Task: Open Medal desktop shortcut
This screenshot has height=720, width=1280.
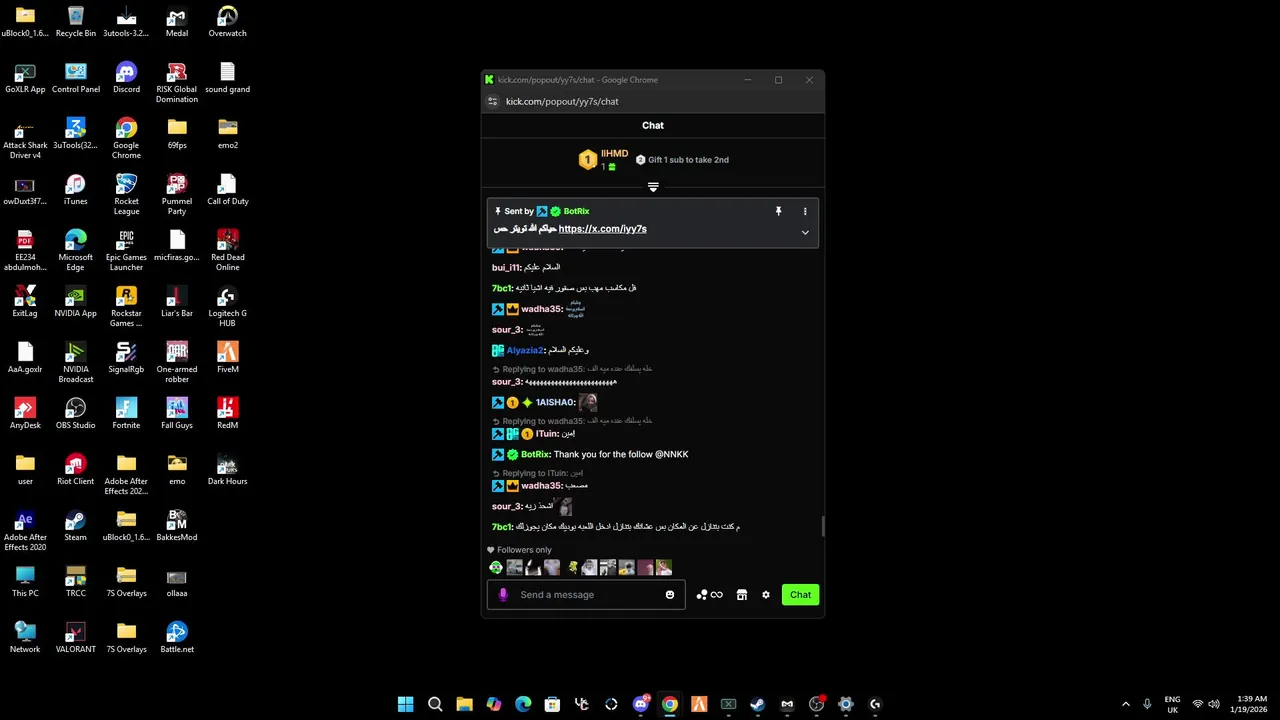Action: click(177, 22)
